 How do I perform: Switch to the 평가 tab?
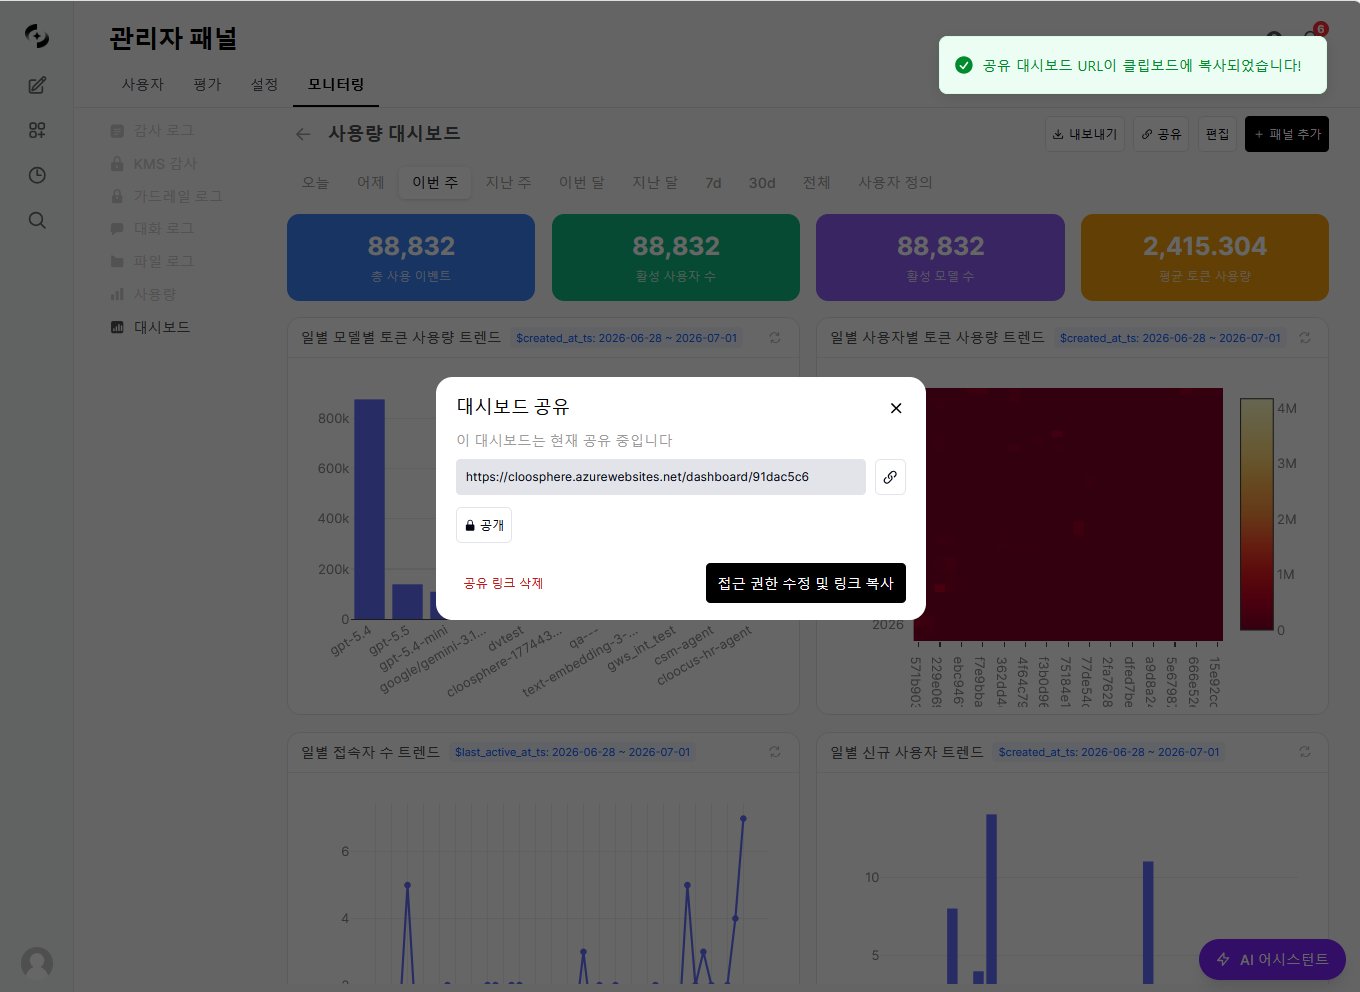click(x=207, y=85)
